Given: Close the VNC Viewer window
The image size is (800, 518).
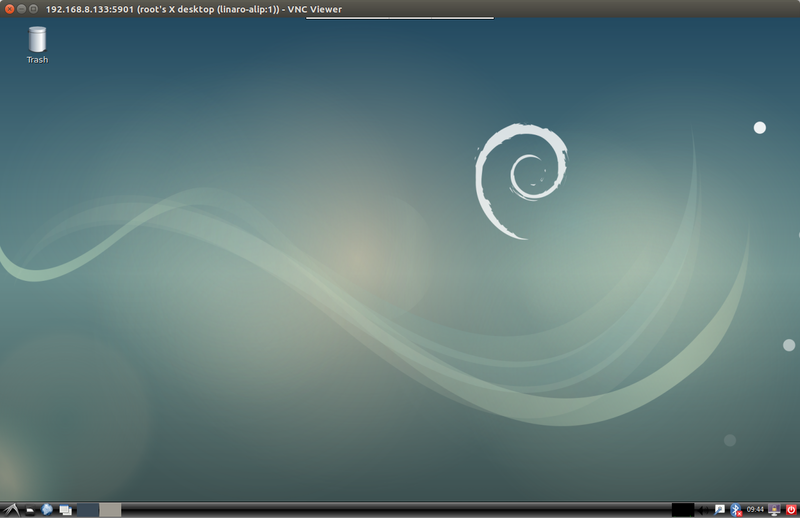Looking at the screenshot, I should tap(8, 8).
